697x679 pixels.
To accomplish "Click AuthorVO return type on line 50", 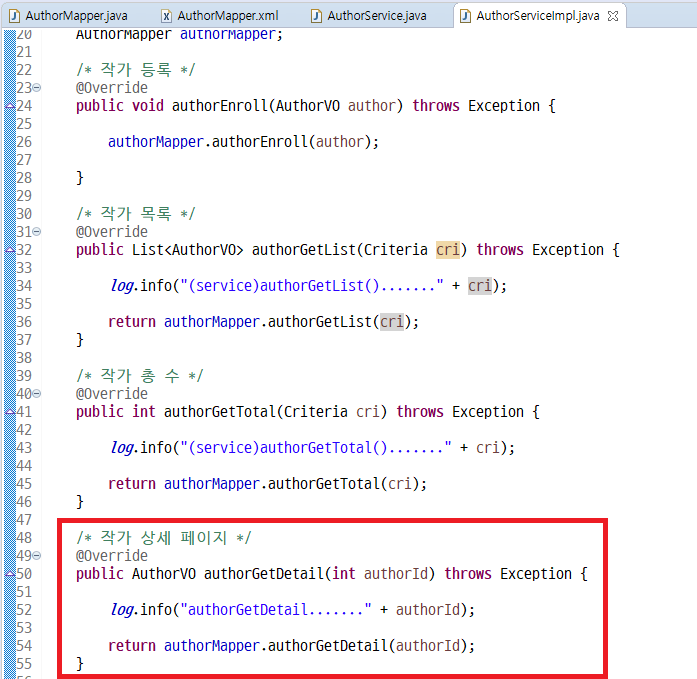I will (164, 574).
